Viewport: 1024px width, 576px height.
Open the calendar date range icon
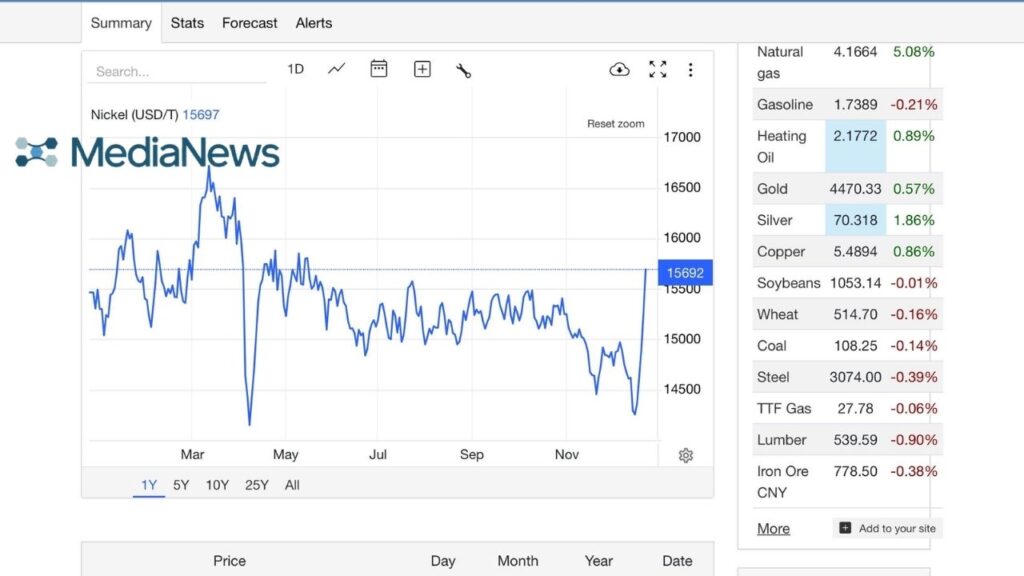(379, 69)
